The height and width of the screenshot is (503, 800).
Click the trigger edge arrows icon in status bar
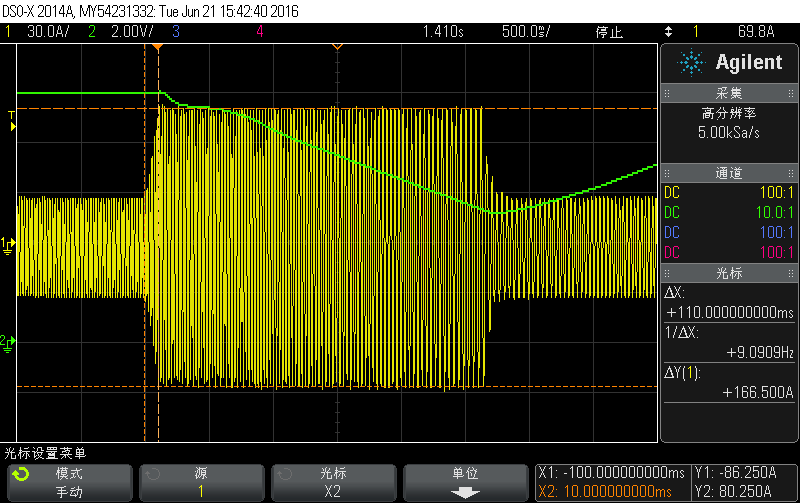tap(667, 32)
